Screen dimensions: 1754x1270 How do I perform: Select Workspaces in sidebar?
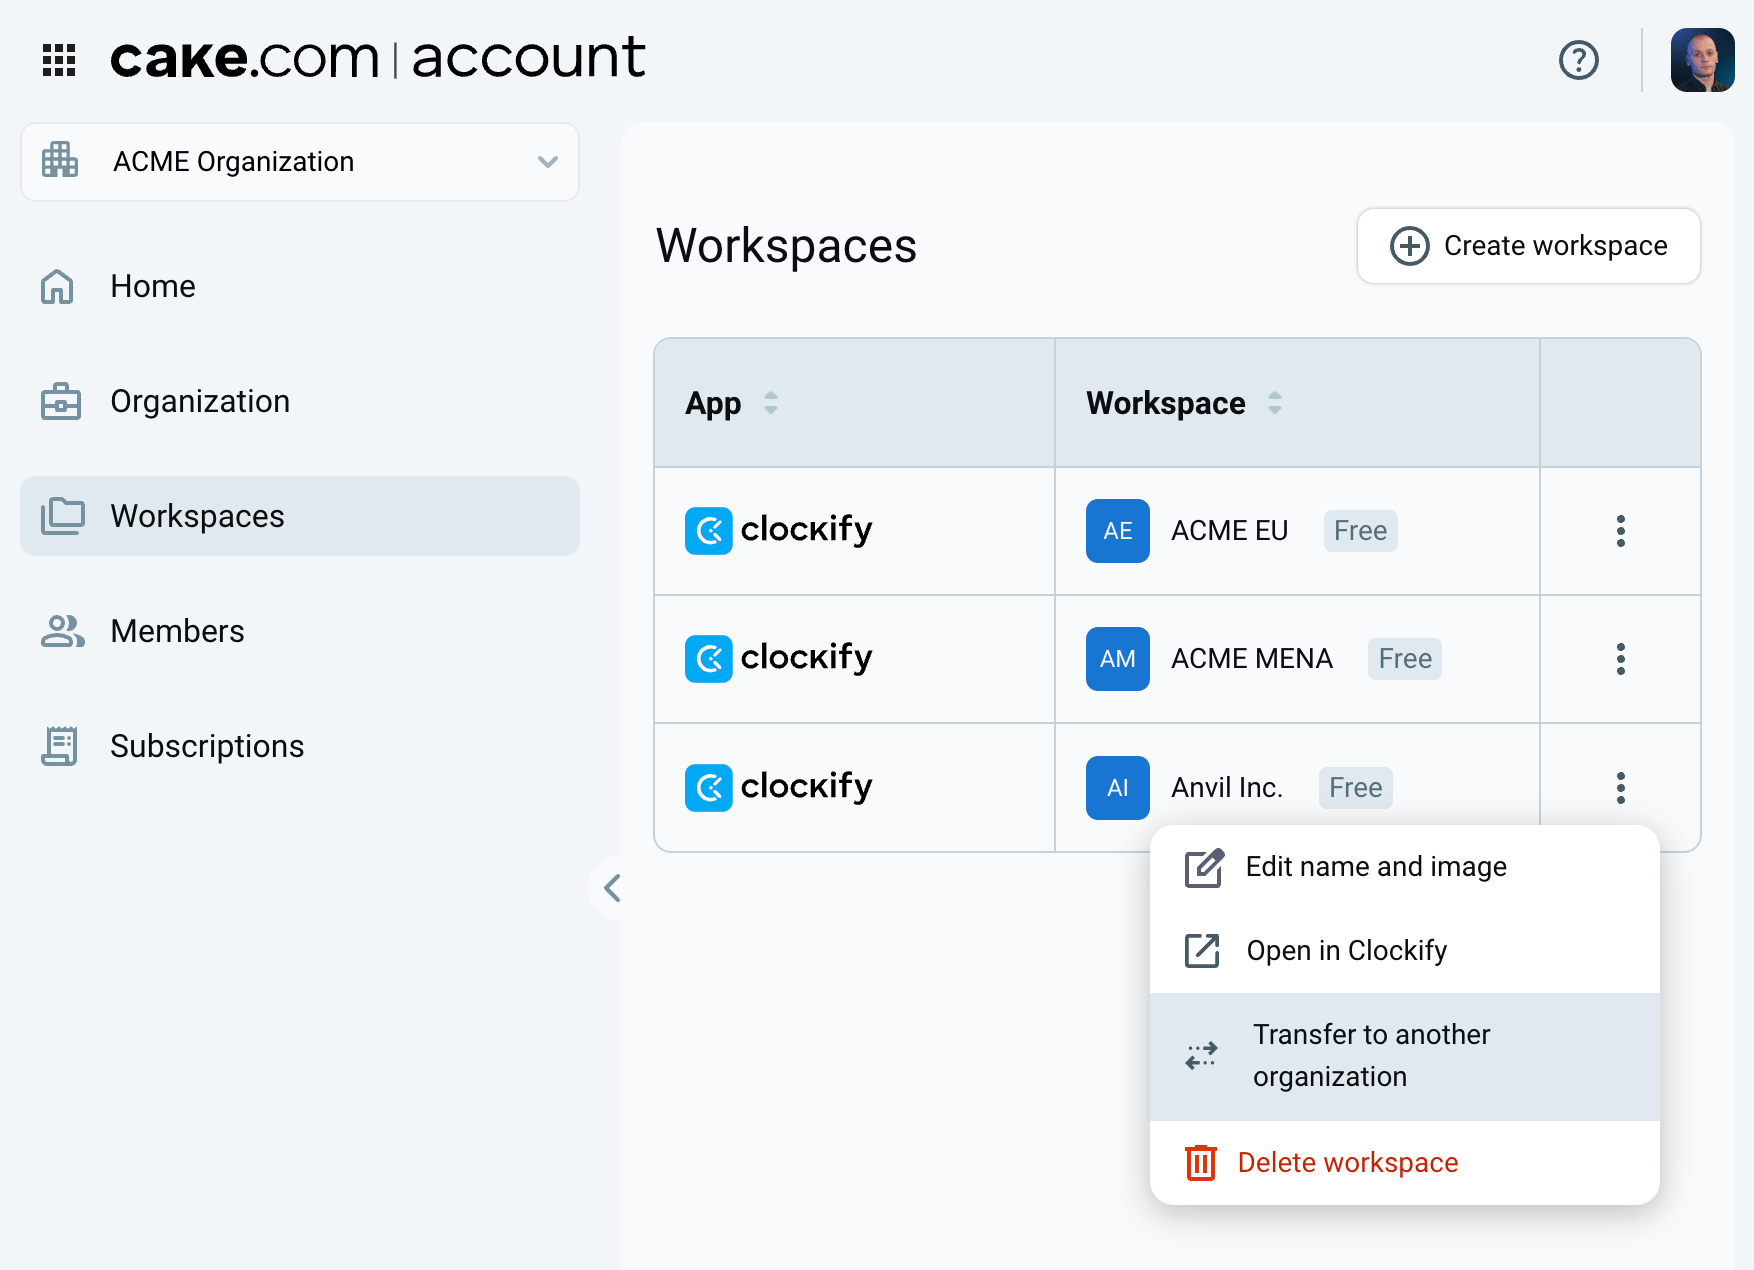pyautogui.click(x=300, y=516)
